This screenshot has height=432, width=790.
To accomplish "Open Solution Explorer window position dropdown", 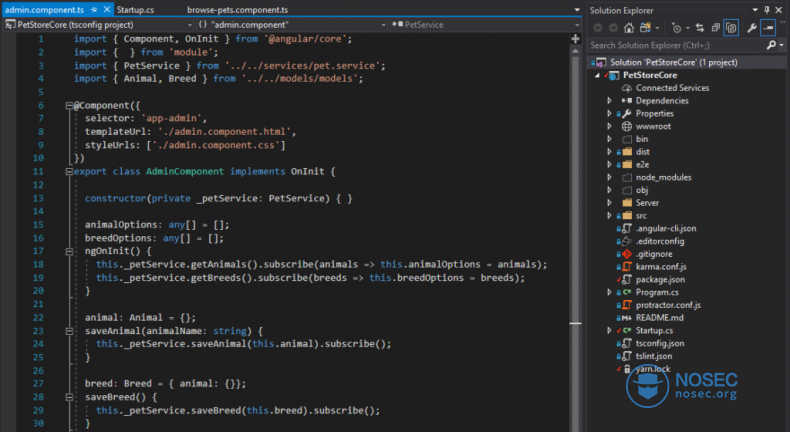I will tap(755, 10).
